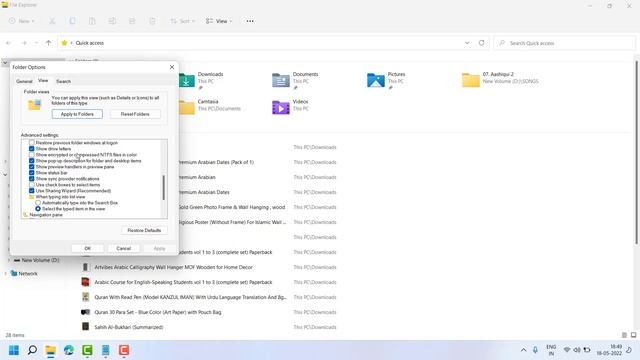Image resolution: width=640 pixels, height=360 pixels.
Task: Select Sahih Al-Bukhari (Summarized) file
Action: (x=129, y=327)
